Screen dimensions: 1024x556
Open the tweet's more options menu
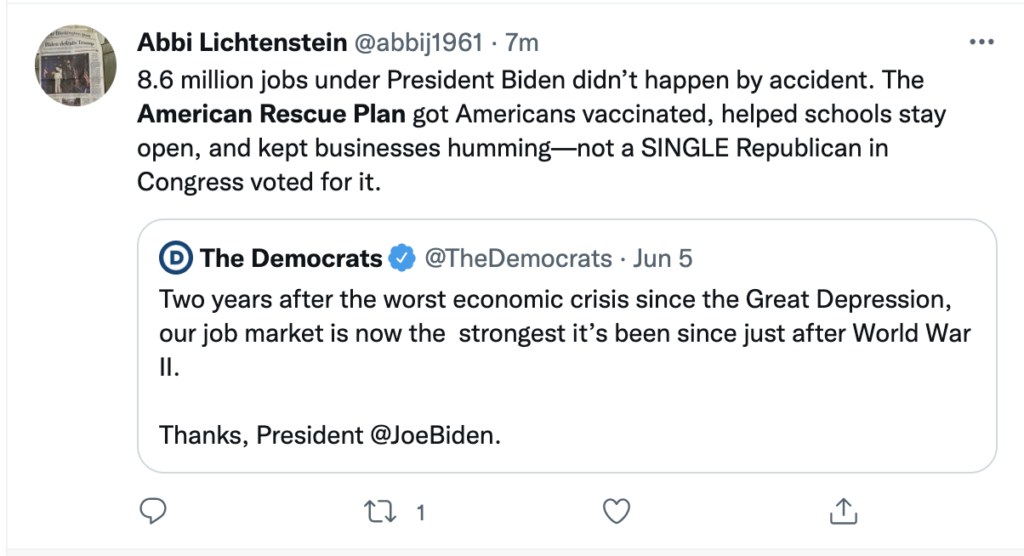click(981, 42)
